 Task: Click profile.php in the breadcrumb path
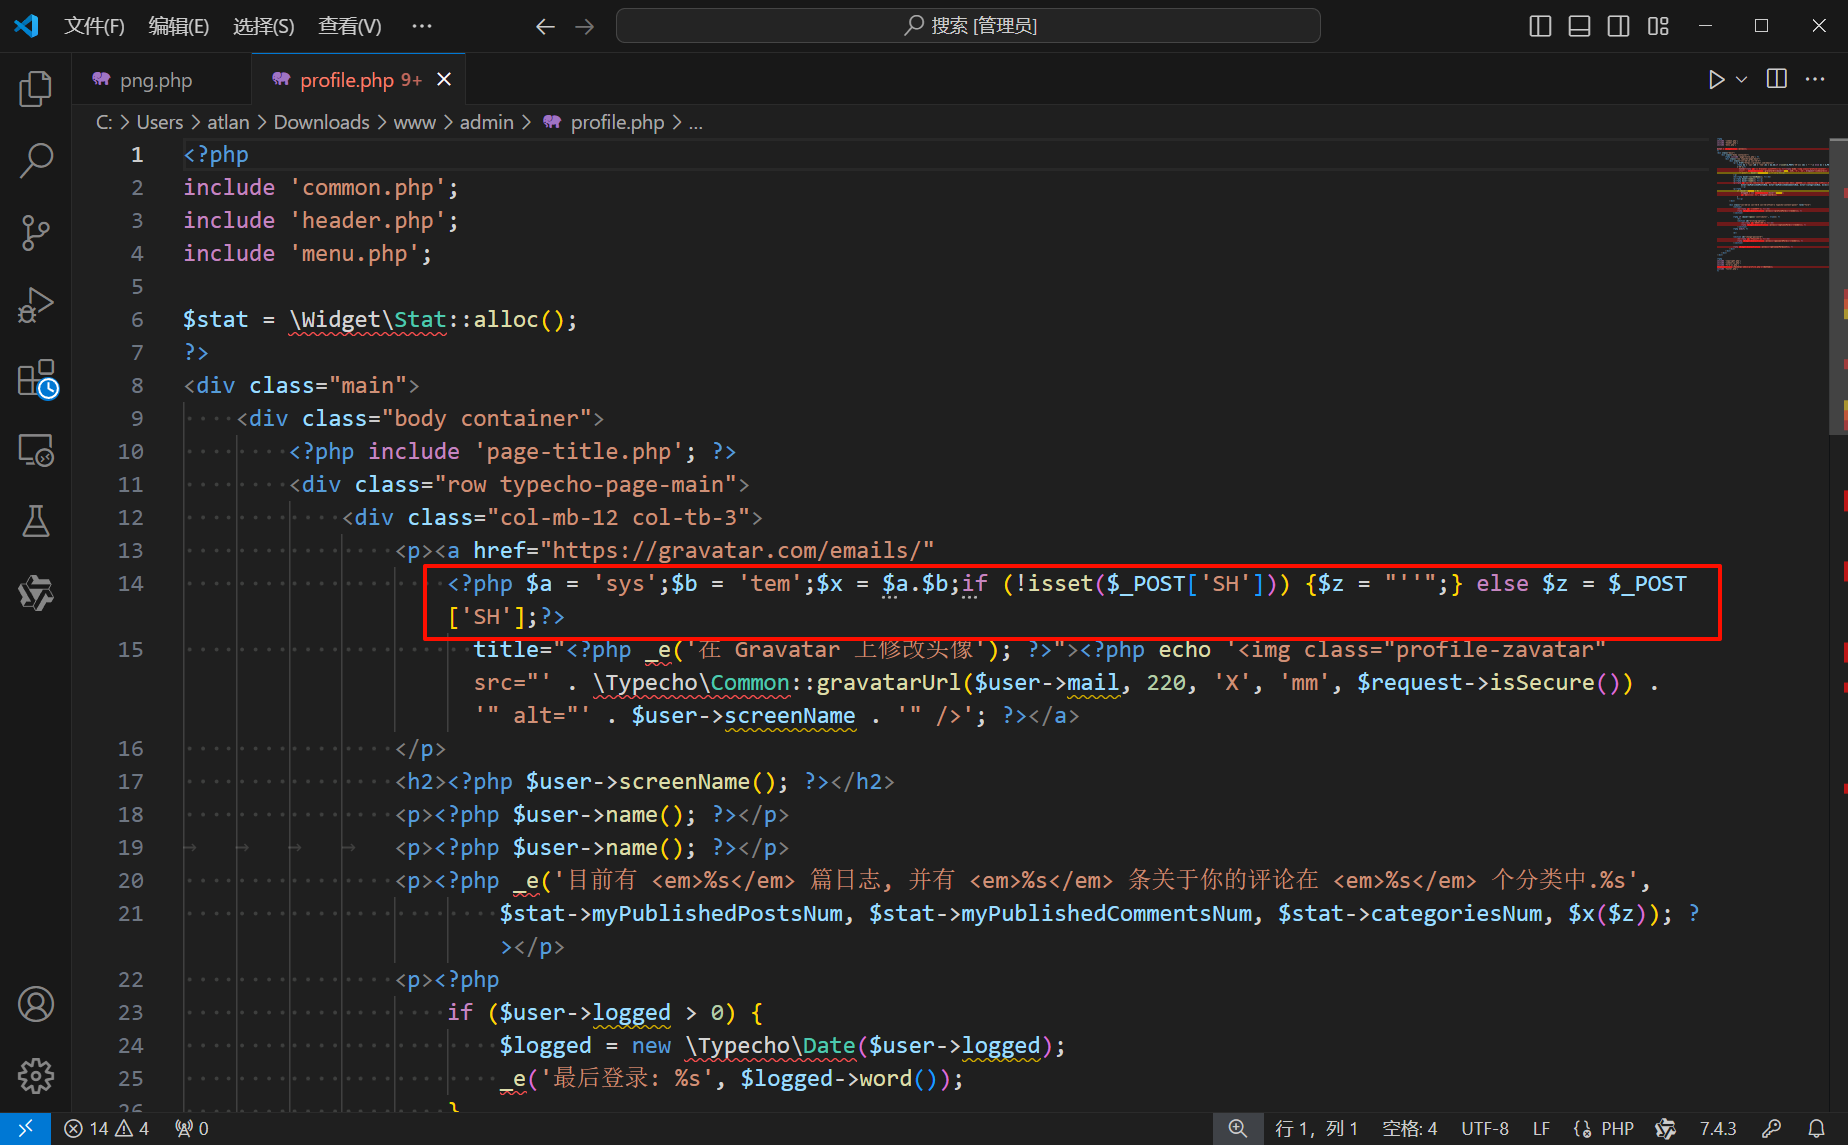coord(604,122)
